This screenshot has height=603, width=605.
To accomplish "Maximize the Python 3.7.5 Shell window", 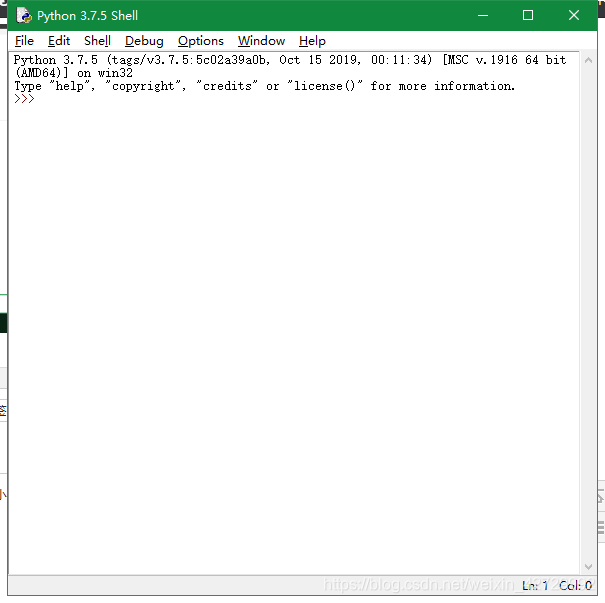I will (x=528, y=15).
